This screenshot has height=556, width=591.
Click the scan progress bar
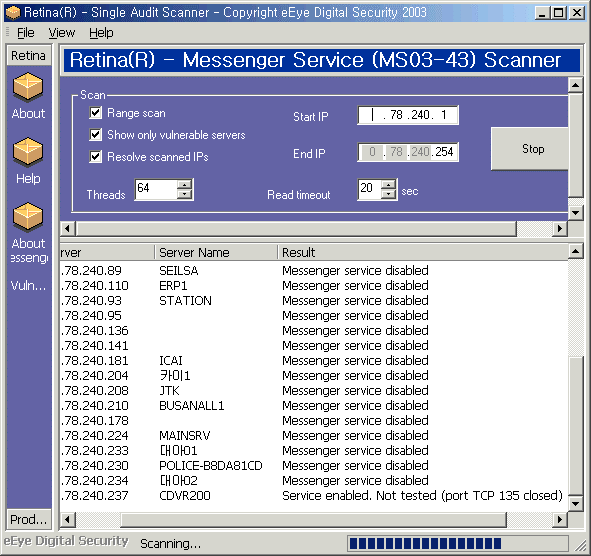pos(458,544)
